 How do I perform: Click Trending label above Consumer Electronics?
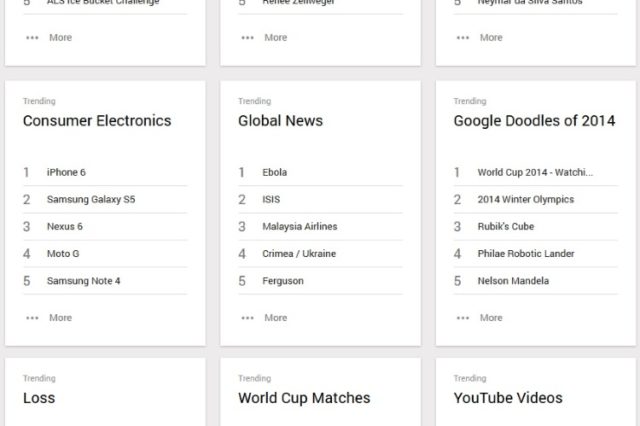39,101
